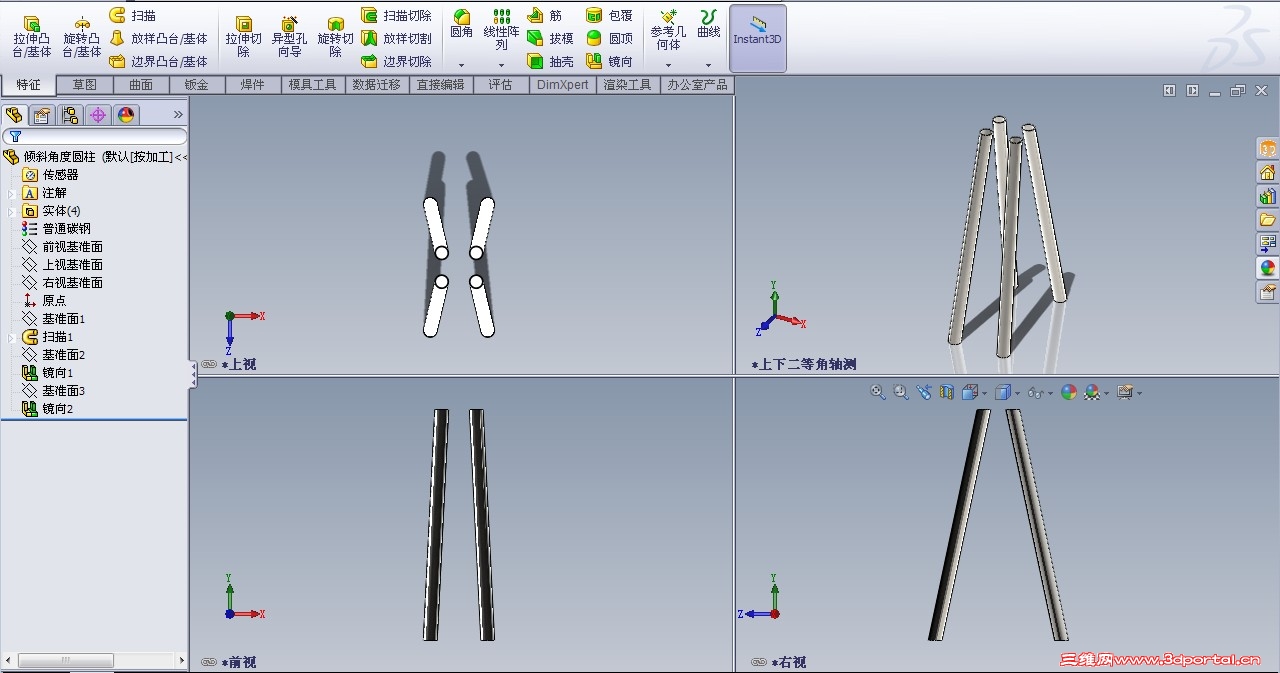Select the 普通碳钢 material item
The image size is (1280, 673).
56,229
